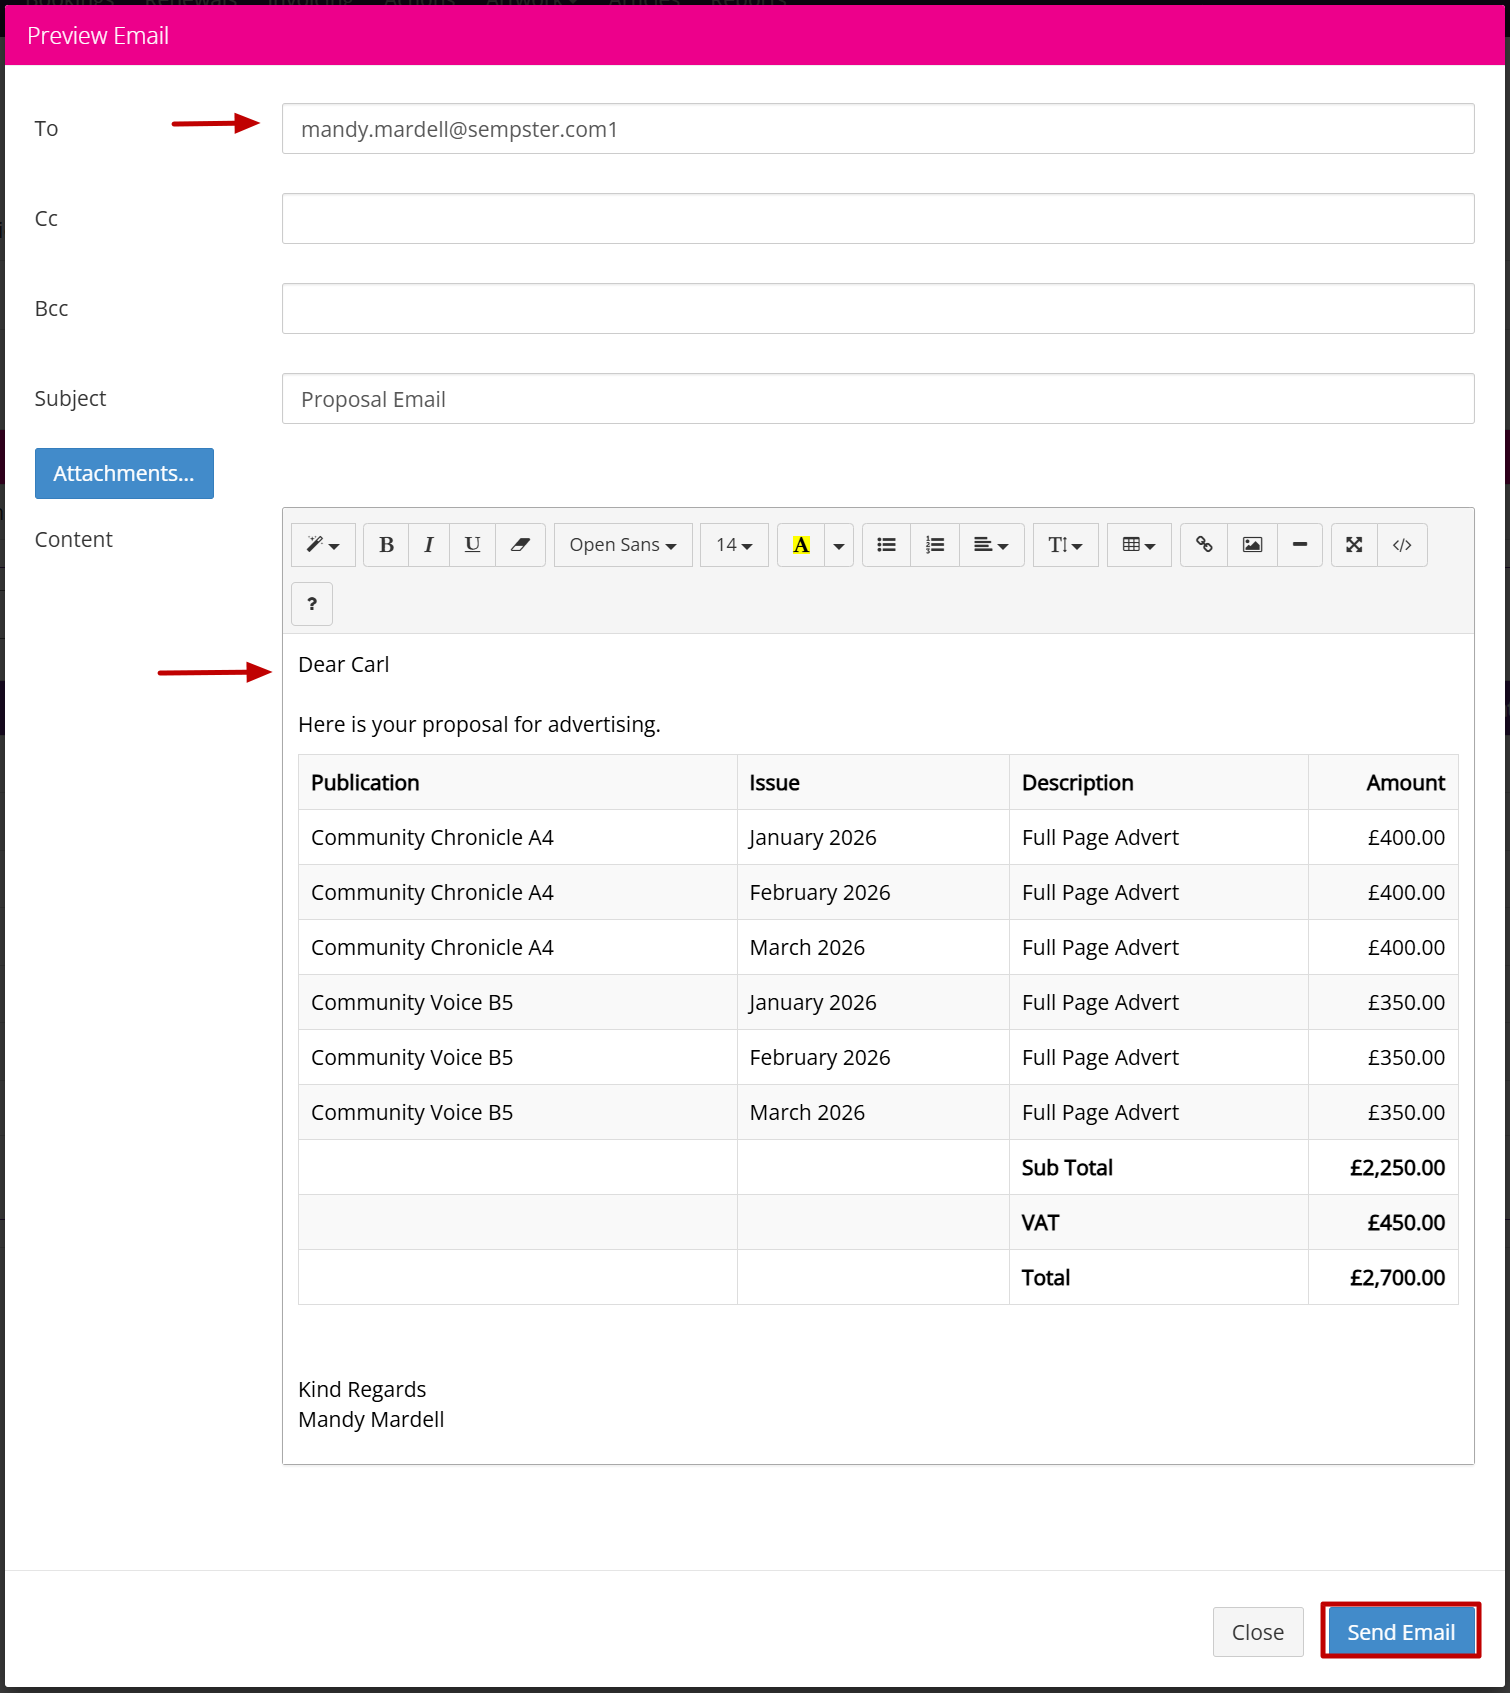The width and height of the screenshot is (1510, 1693).
Task: Insert a horizontal rule line
Action: (1300, 545)
